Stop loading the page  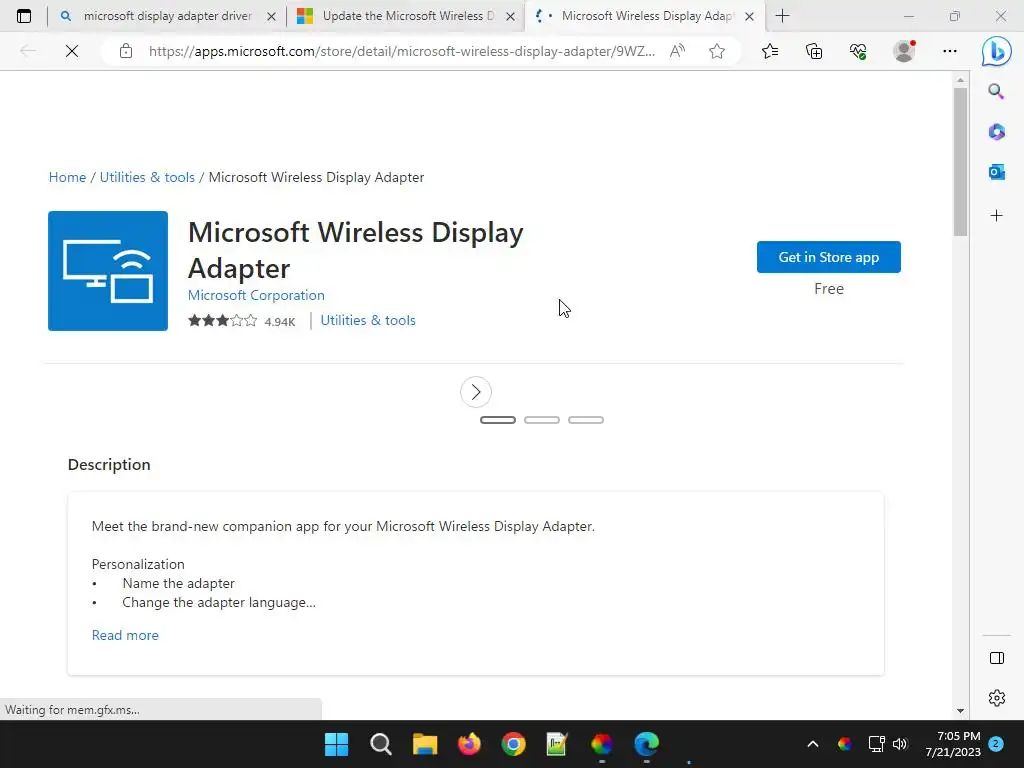click(x=72, y=51)
